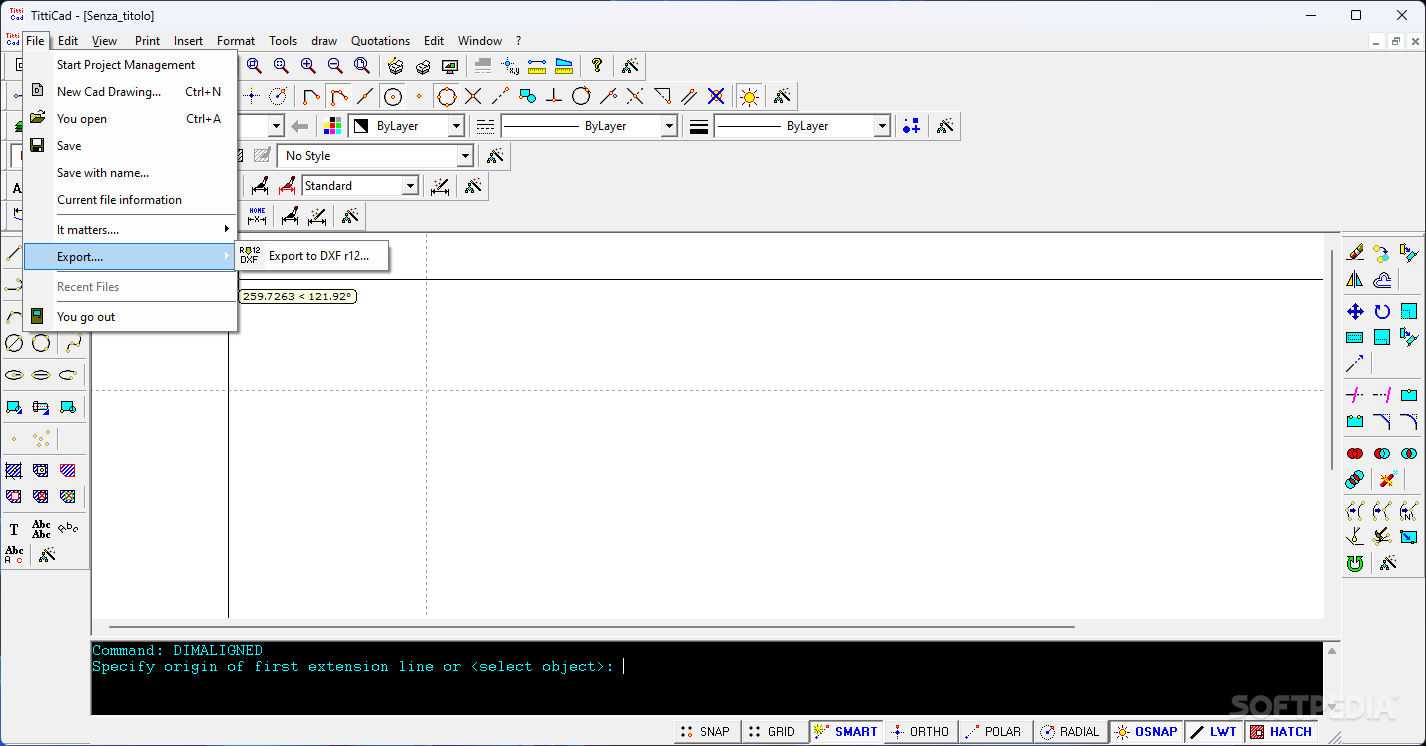Open the Format menu
The image size is (1426, 746).
pos(236,41)
